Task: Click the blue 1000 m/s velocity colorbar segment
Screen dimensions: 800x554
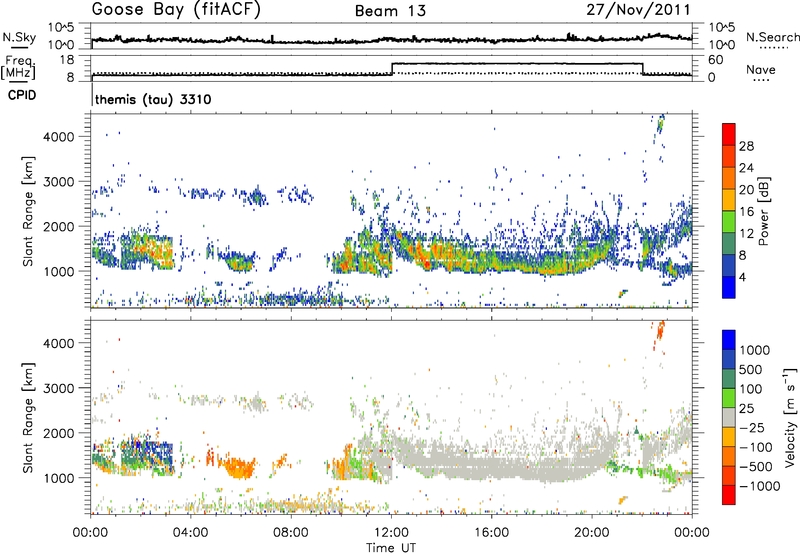Action: click(729, 340)
